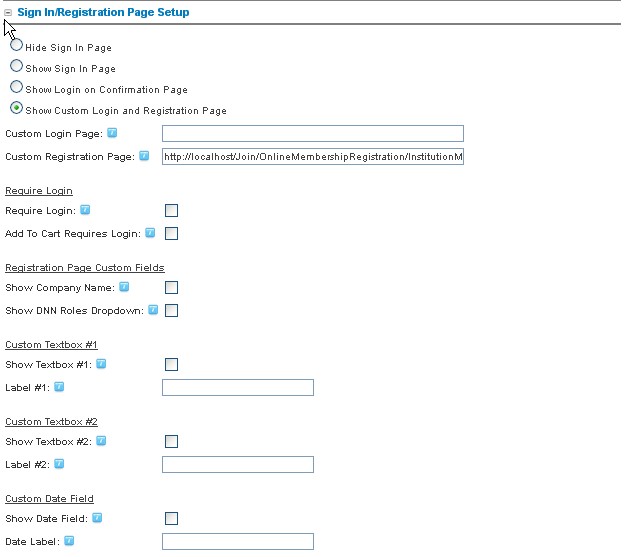Image resolution: width=626 pixels, height=557 pixels.
Task: Collapse the Sign In/Registration Page Setup section
Action: [8, 13]
